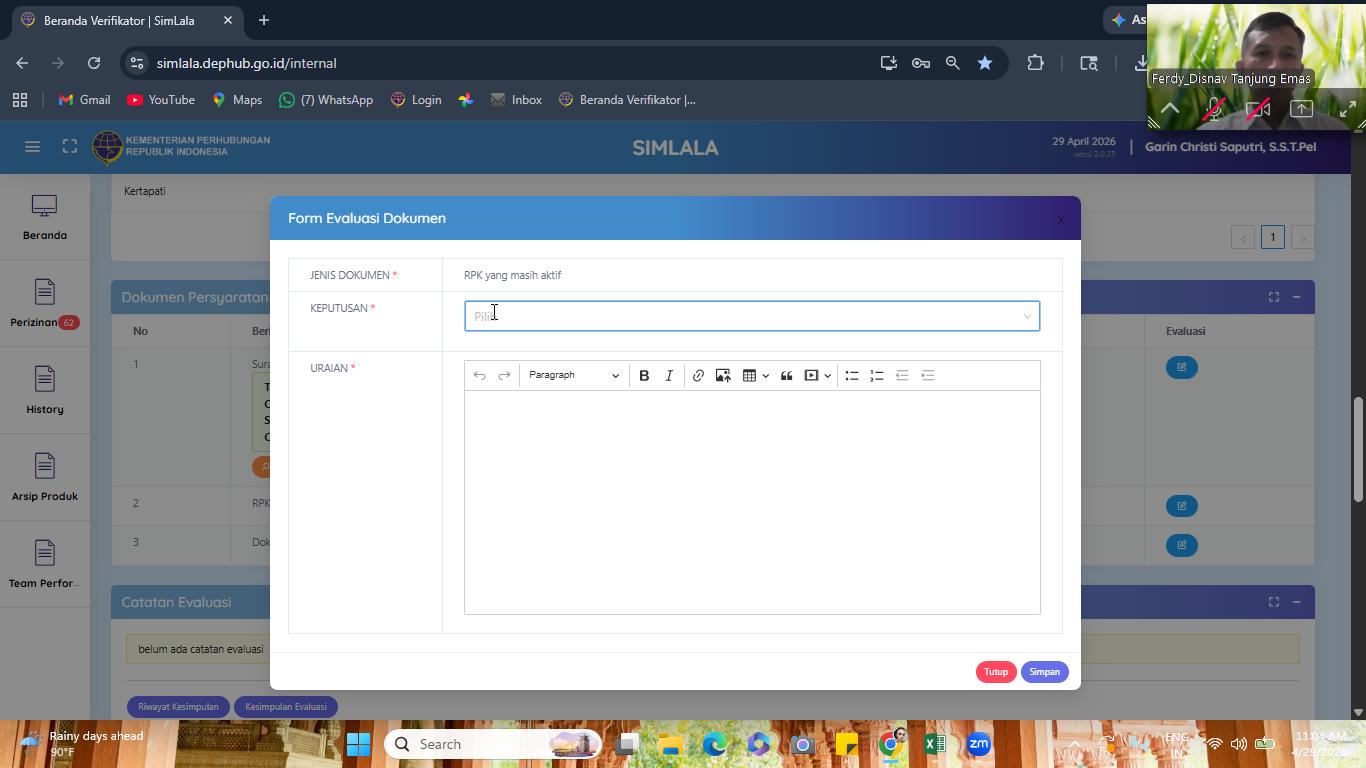Save the form with Simpan button
Viewport: 1366px width, 768px height.
click(1044, 672)
